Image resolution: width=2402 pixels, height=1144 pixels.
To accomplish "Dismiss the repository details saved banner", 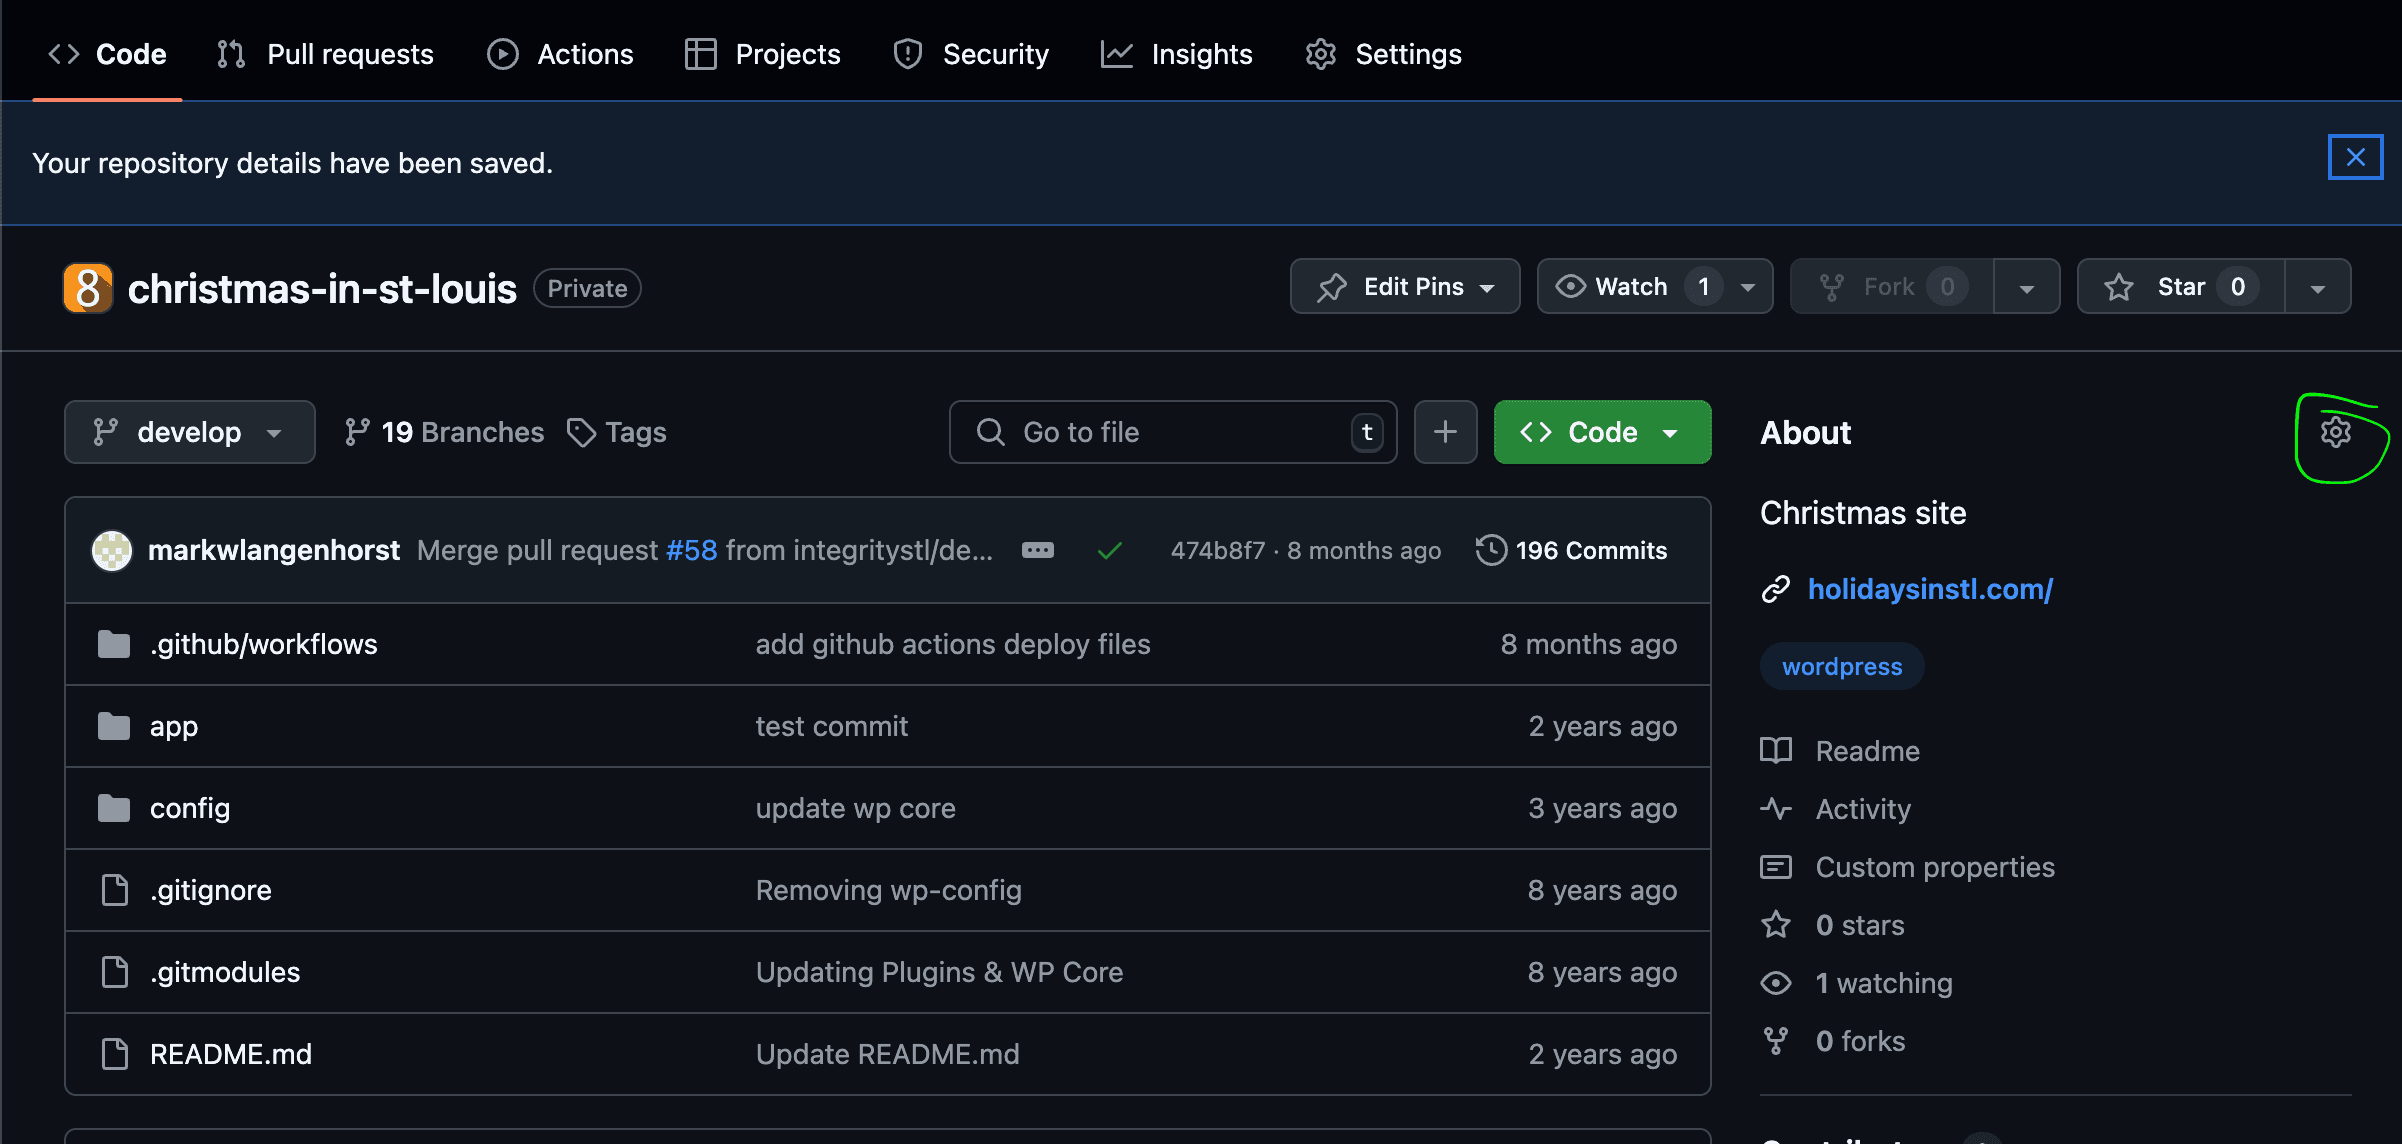I will pyautogui.click(x=2355, y=157).
